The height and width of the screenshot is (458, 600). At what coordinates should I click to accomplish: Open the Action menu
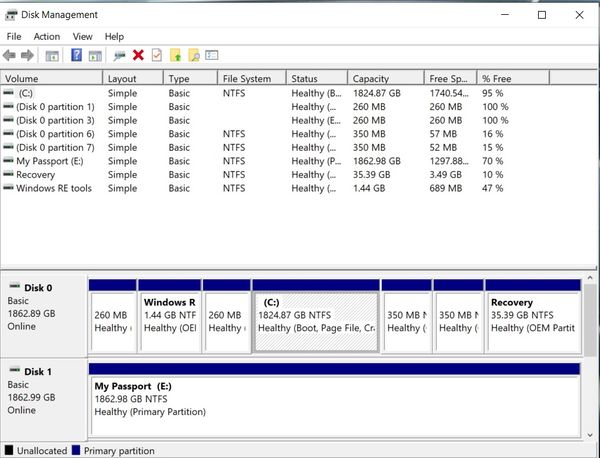[x=47, y=36]
